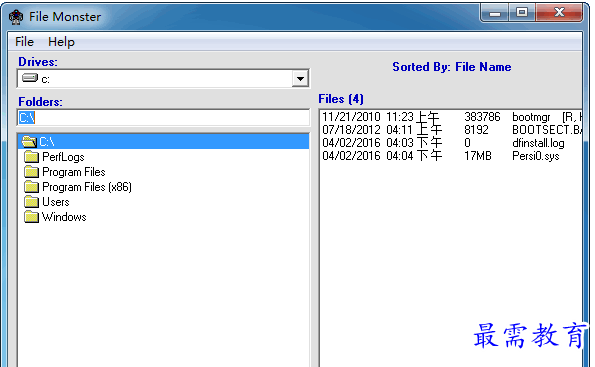Open the File menu

24,41
